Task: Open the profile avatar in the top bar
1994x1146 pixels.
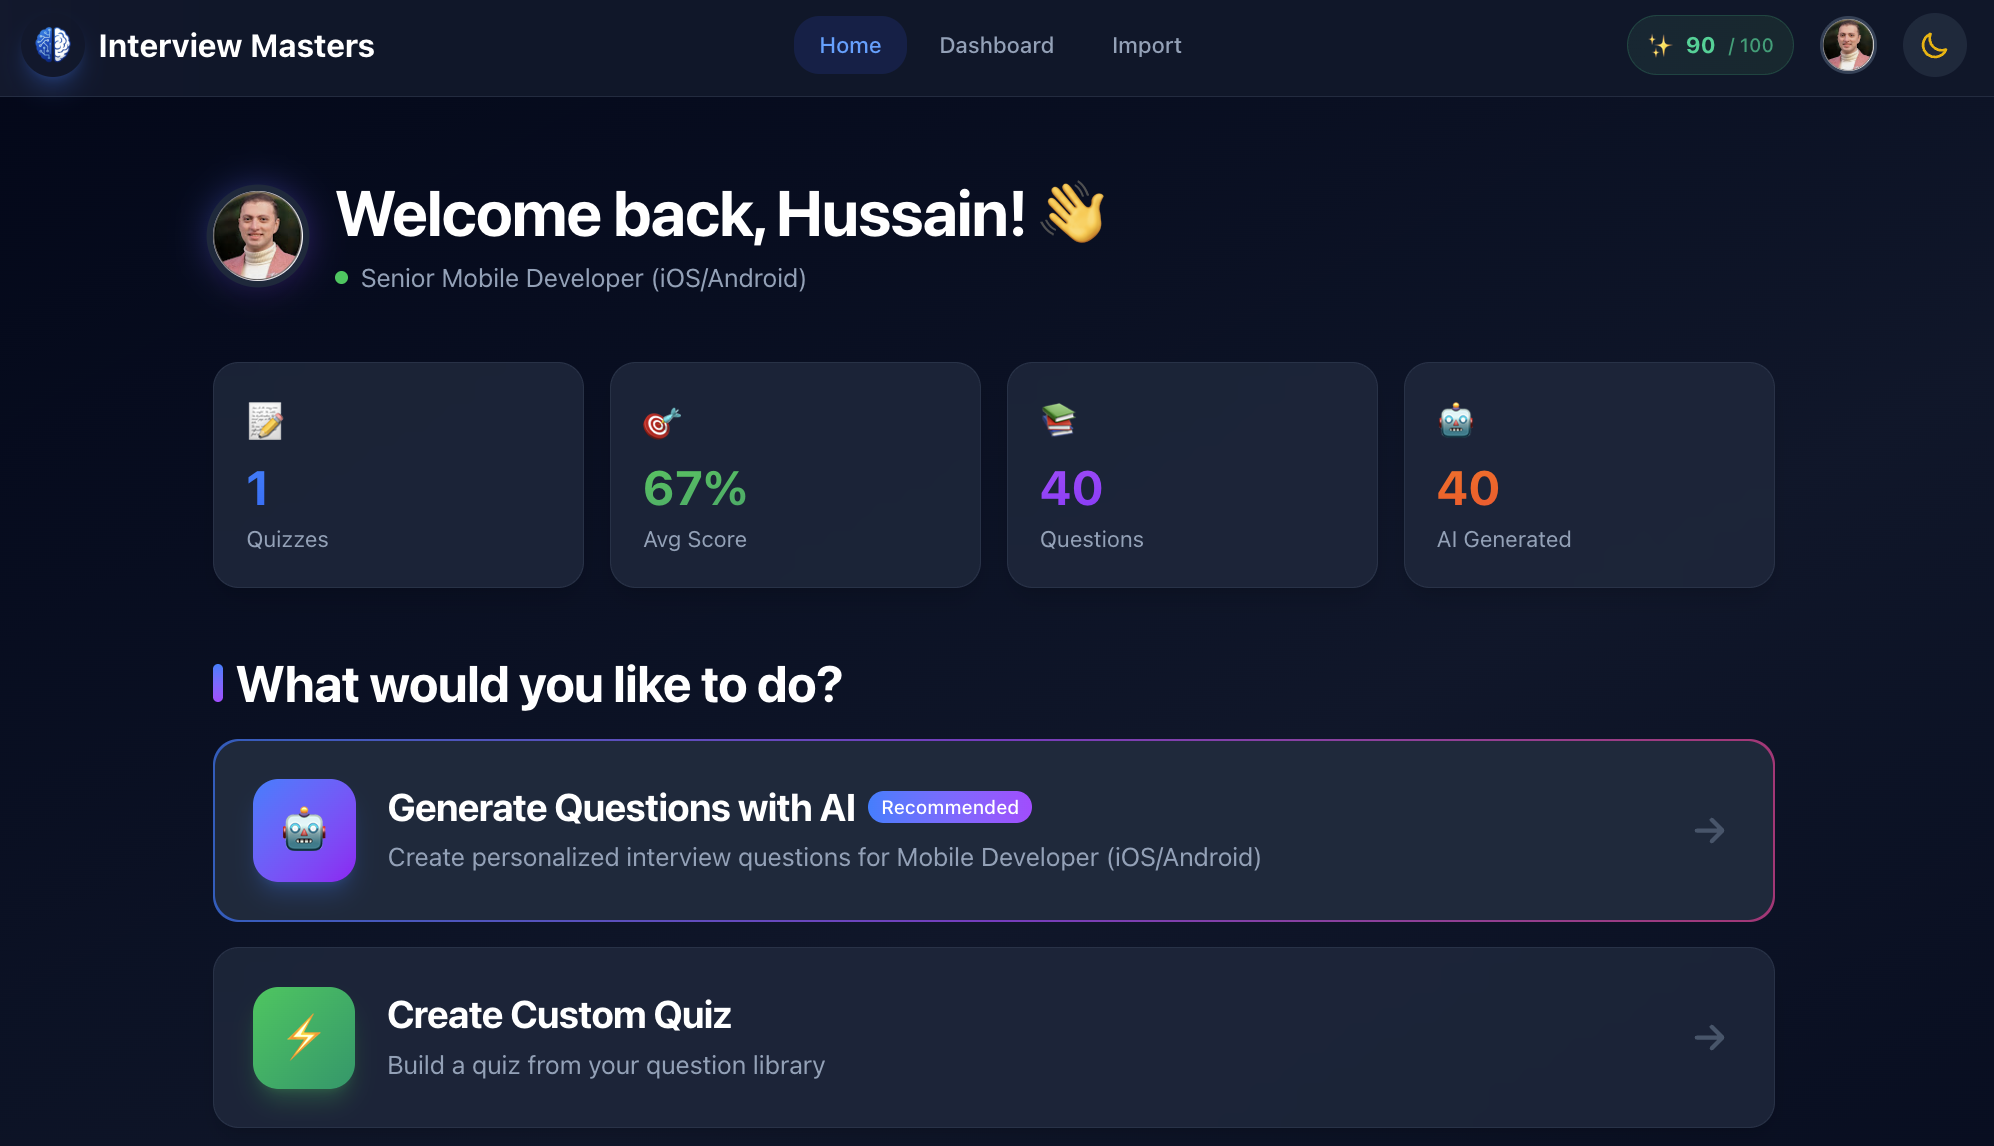Action: [1848, 45]
